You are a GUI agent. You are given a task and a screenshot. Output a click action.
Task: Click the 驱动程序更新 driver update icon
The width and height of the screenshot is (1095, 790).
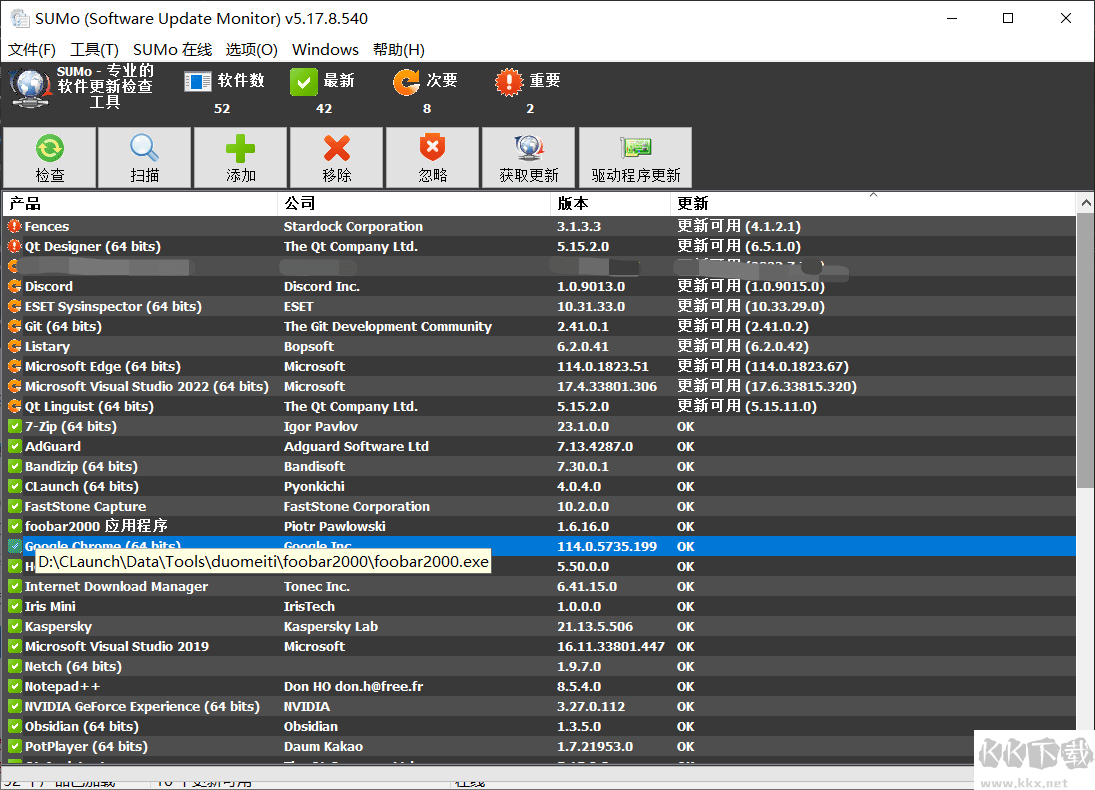point(635,150)
